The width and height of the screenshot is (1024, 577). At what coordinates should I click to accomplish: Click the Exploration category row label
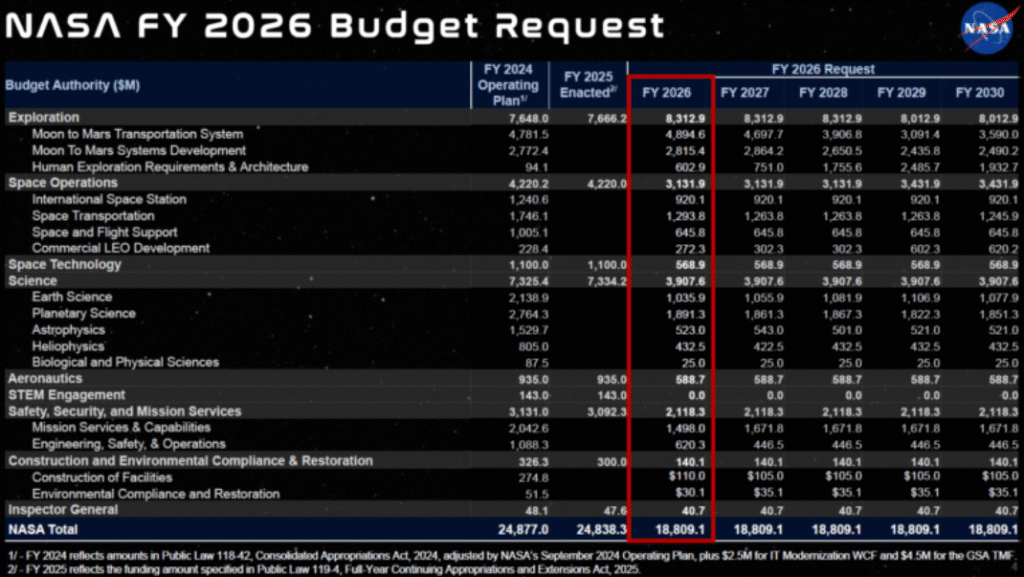click(44, 118)
